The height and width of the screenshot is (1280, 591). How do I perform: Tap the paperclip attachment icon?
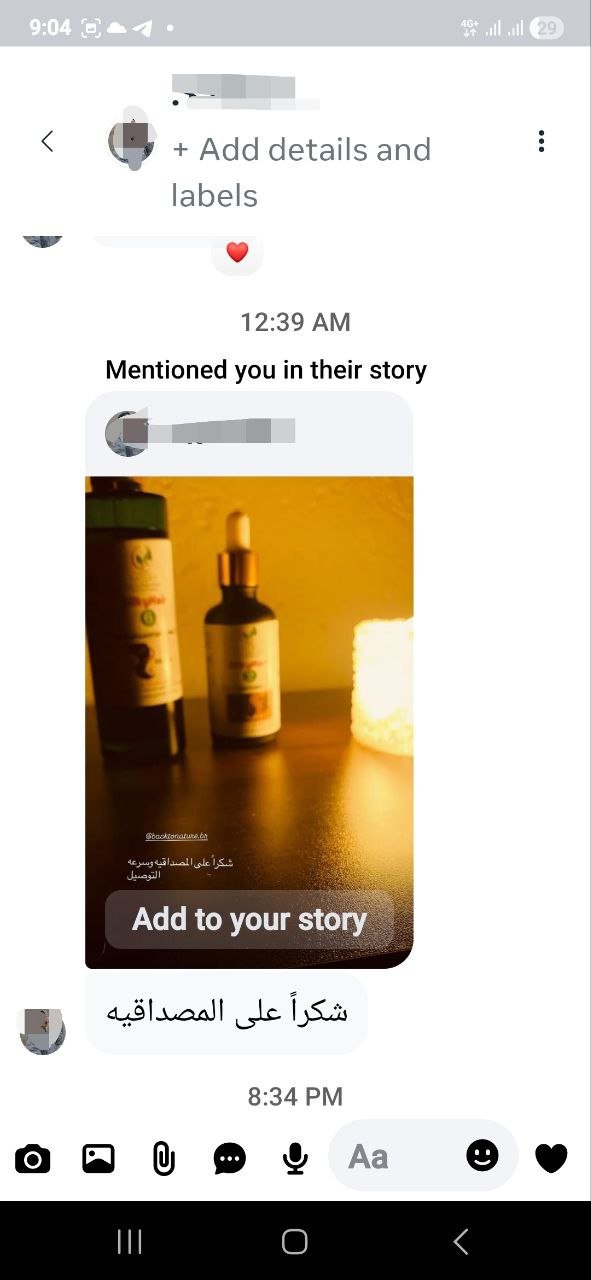[x=163, y=1159]
